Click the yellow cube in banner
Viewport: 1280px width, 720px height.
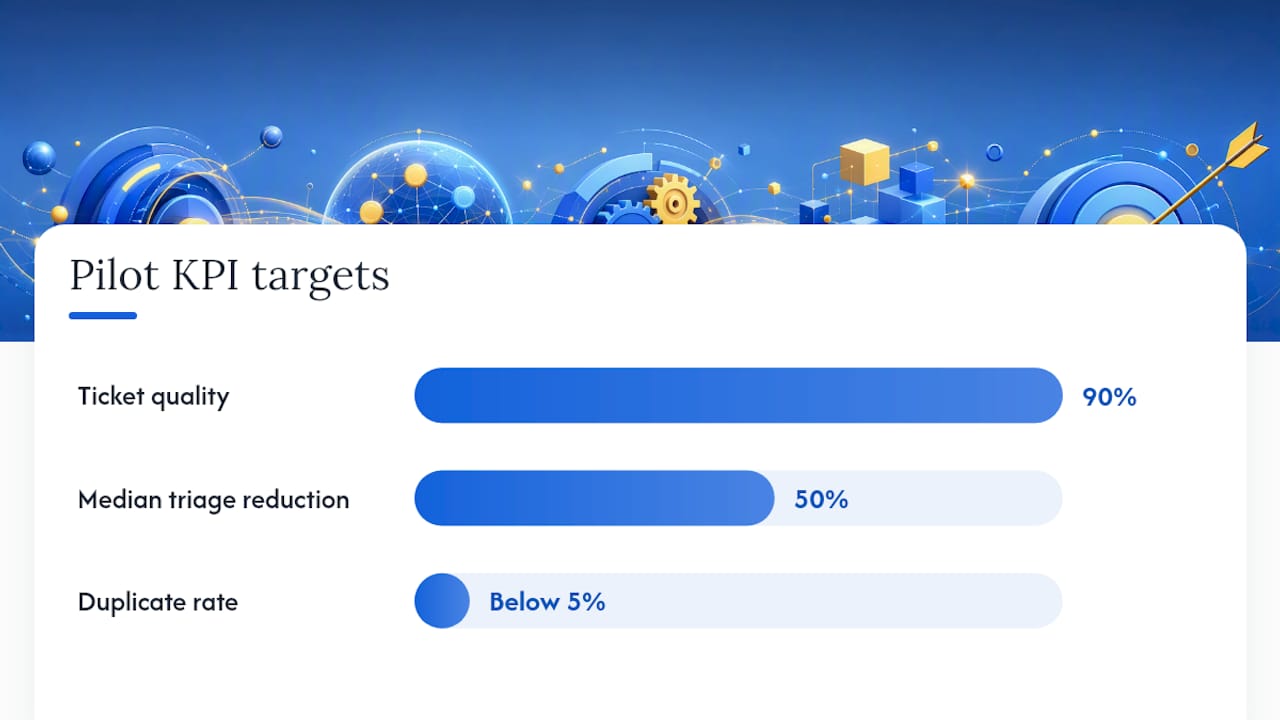[864, 161]
